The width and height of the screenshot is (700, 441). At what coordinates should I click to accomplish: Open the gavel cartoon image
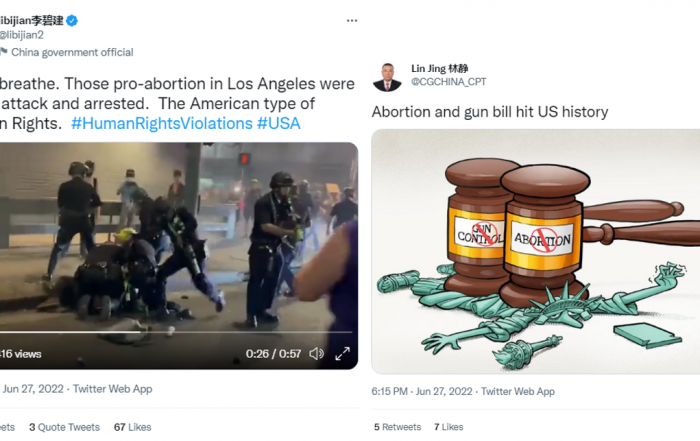click(536, 251)
